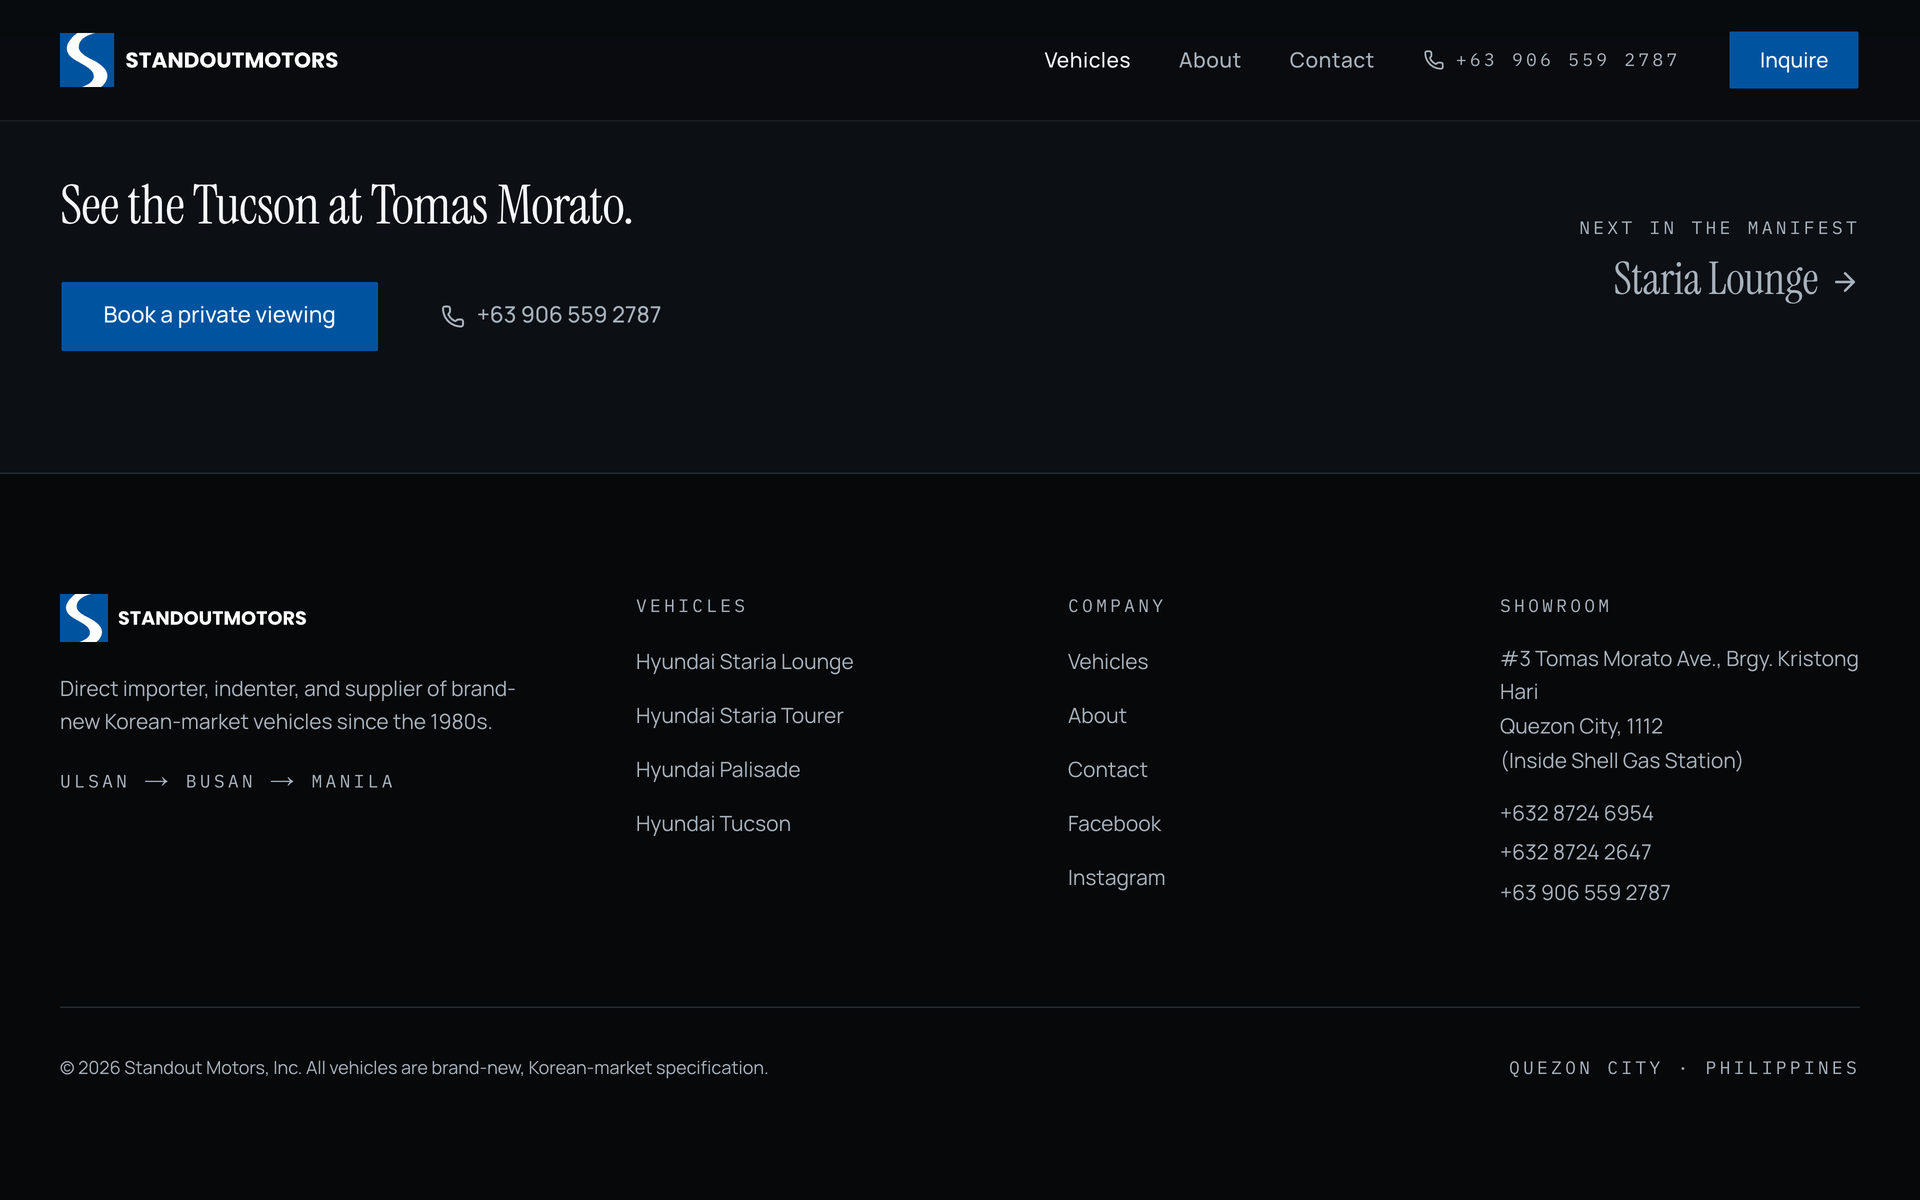Click the 'VEHICLES' footer column heading

tap(691, 606)
